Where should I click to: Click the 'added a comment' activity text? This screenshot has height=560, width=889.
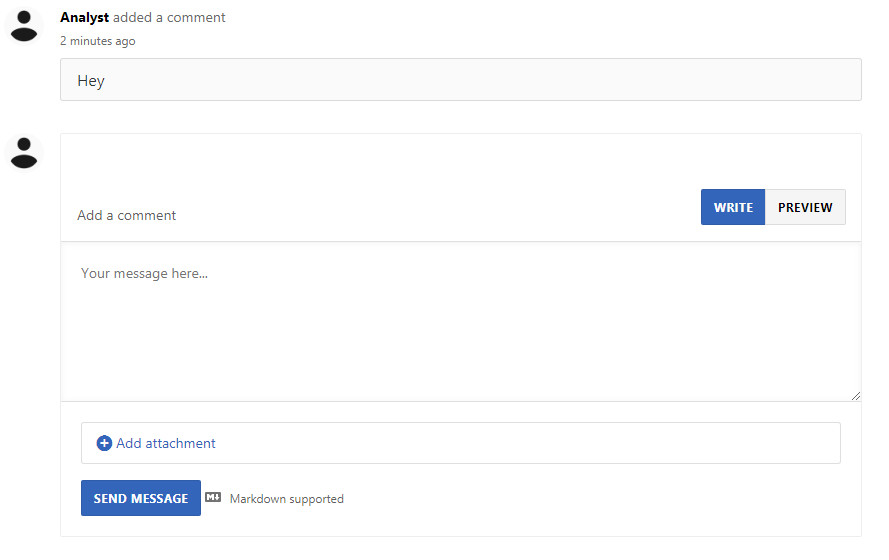coord(169,18)
